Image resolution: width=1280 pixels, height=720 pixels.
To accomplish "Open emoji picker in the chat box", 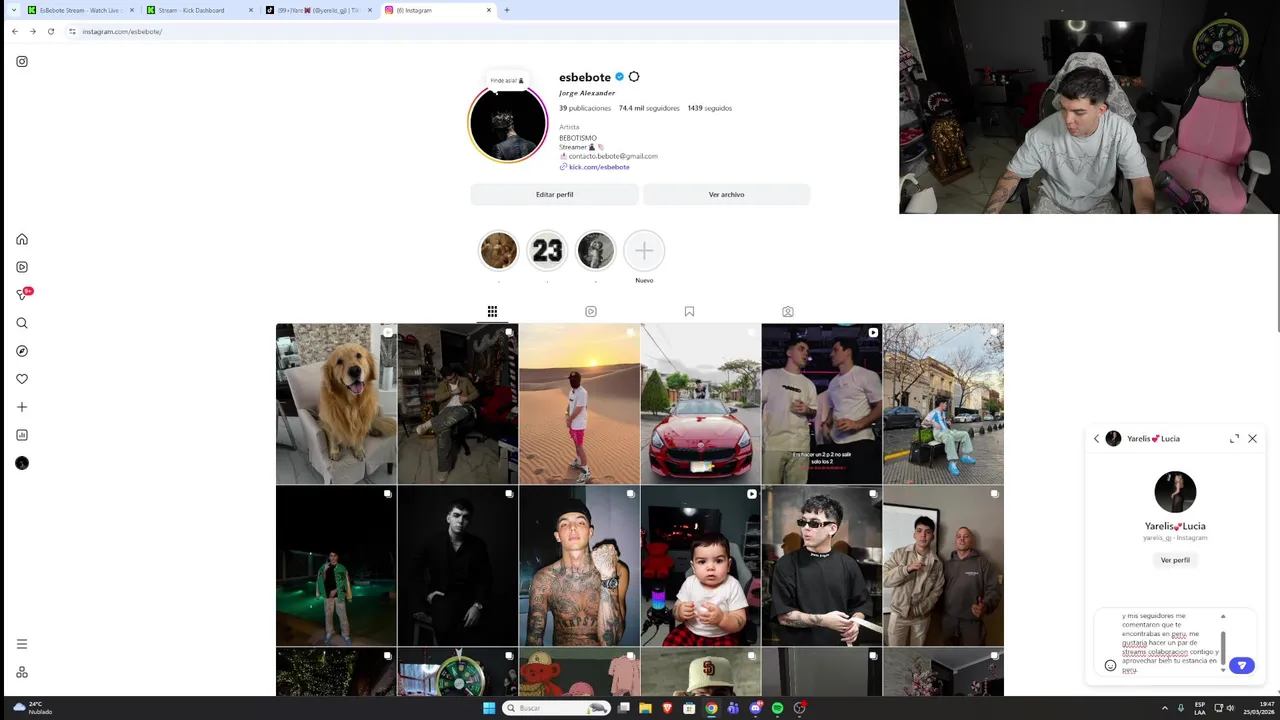I will pyautogui.click(x=1110, y=665).
